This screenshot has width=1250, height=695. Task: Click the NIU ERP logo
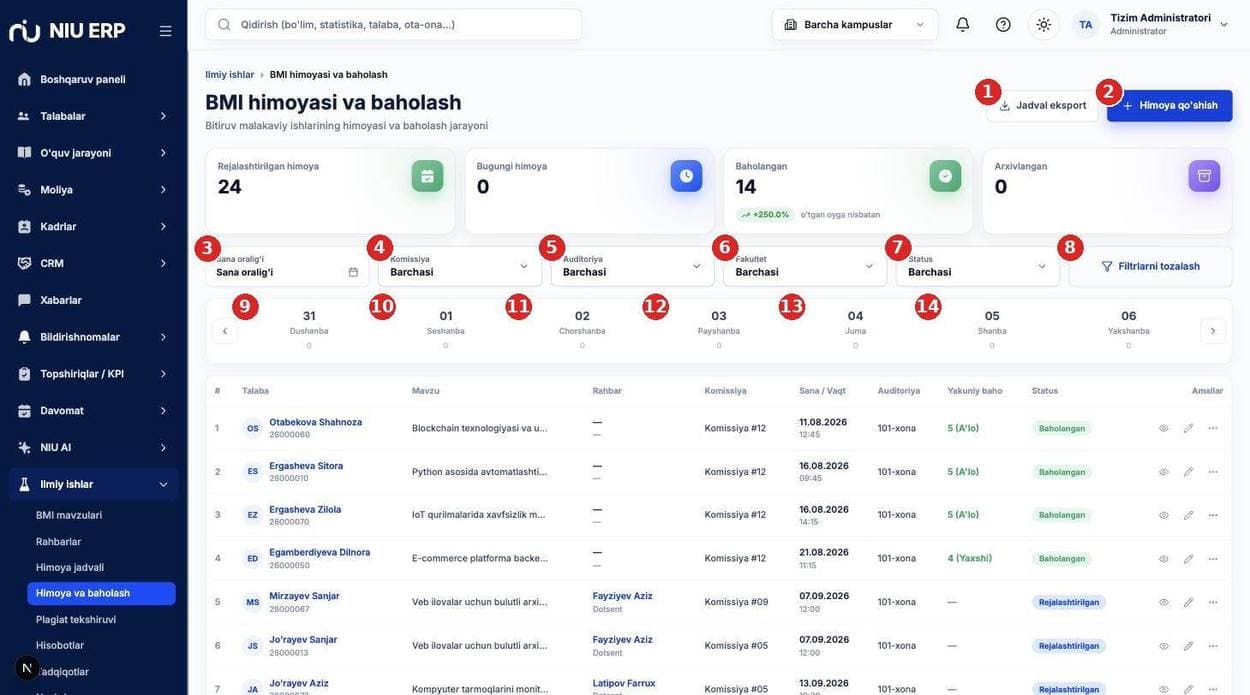click(67, 31)
